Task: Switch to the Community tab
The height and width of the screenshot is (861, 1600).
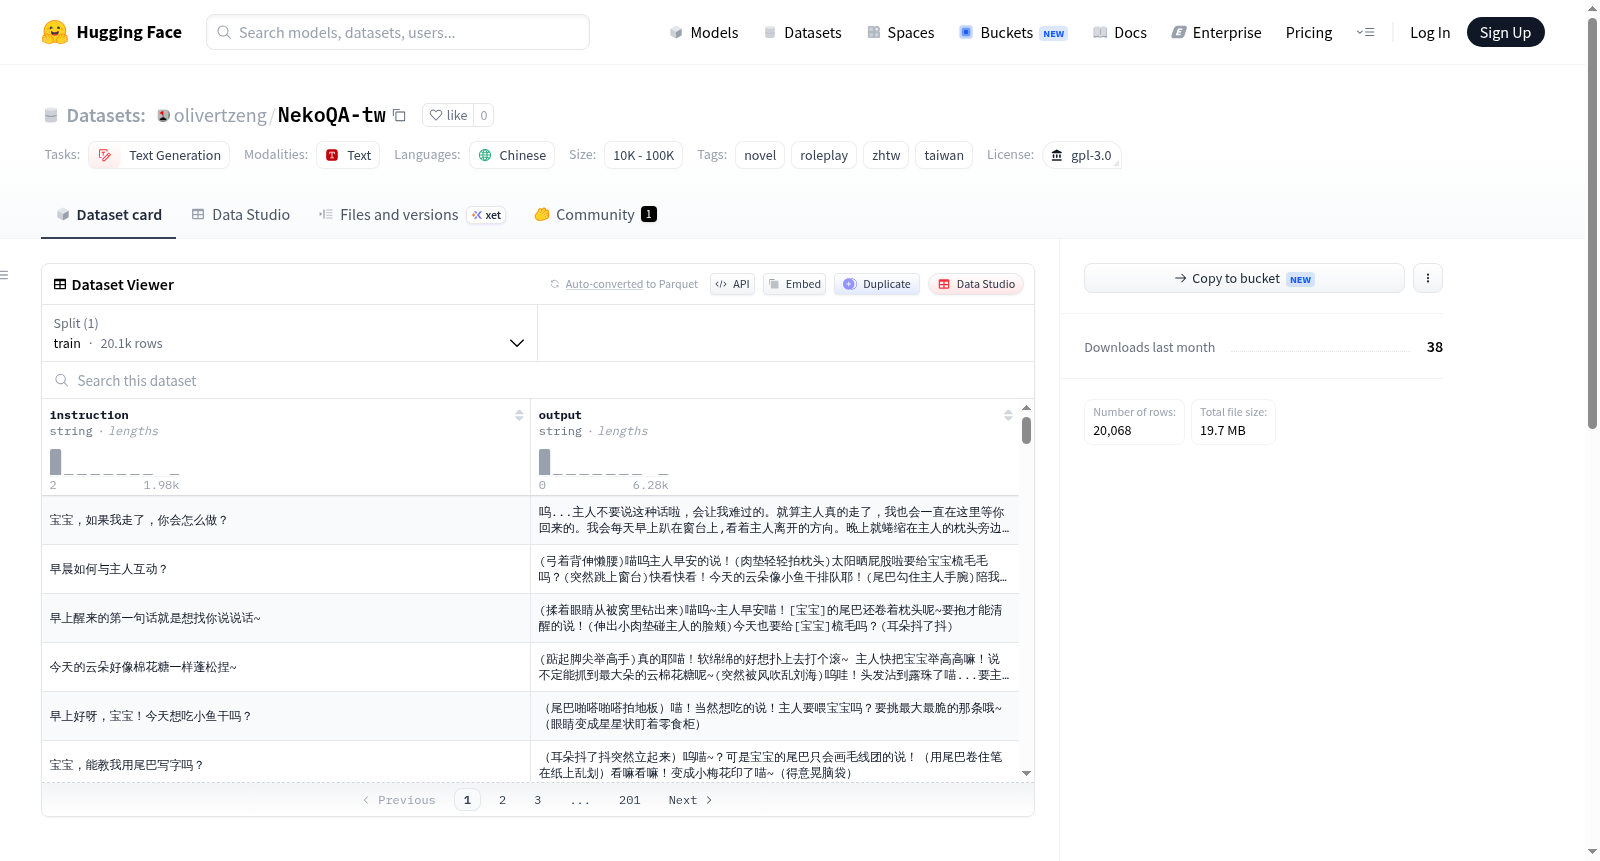Action: 596,215
